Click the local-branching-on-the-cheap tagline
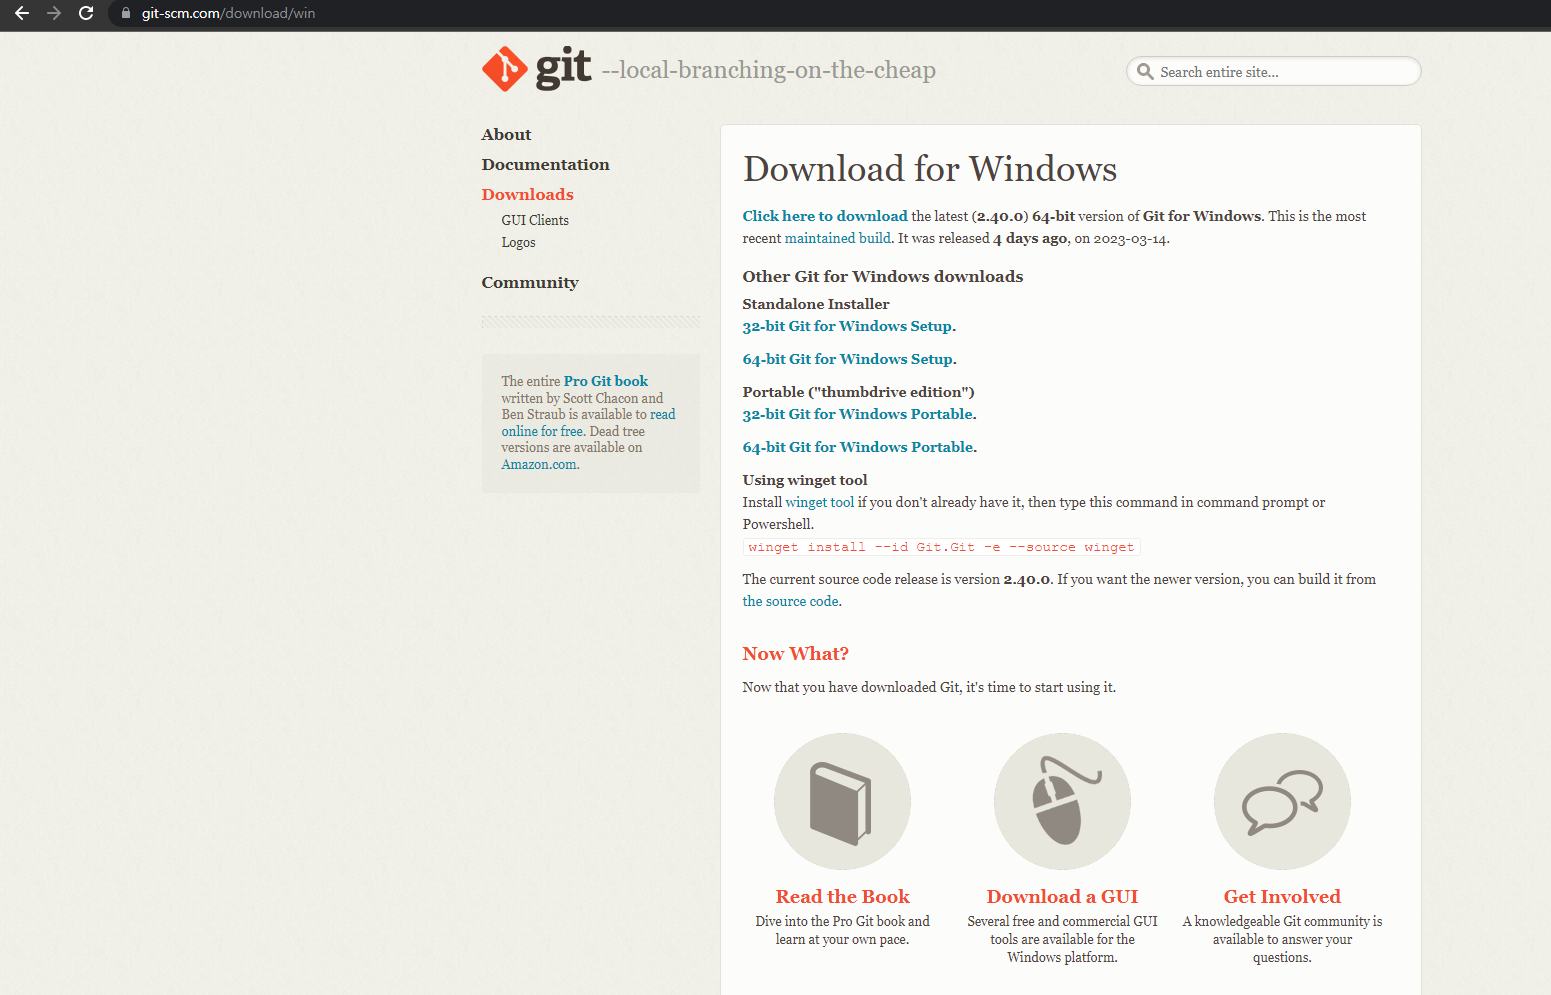This screenshot has height=995, width=1551. [x=768, y=70]
